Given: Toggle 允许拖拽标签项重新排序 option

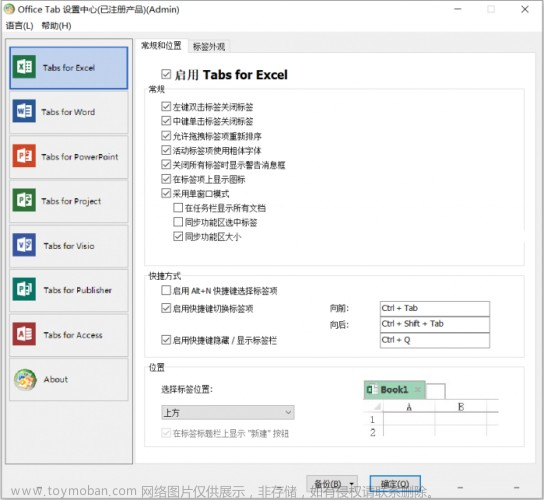Looking at the screenshot, I should click(166, 135).
